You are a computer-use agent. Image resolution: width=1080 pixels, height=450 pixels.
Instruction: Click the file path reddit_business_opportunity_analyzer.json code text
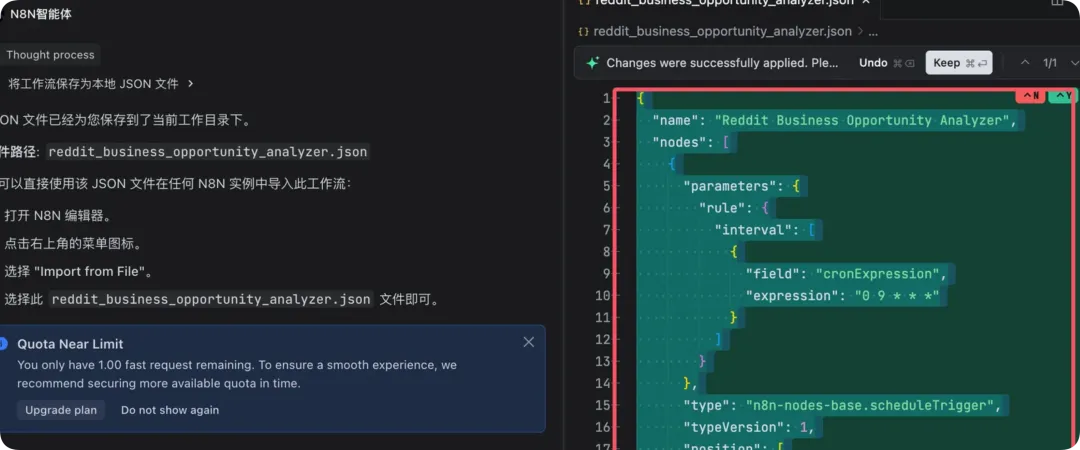[208, 152]
